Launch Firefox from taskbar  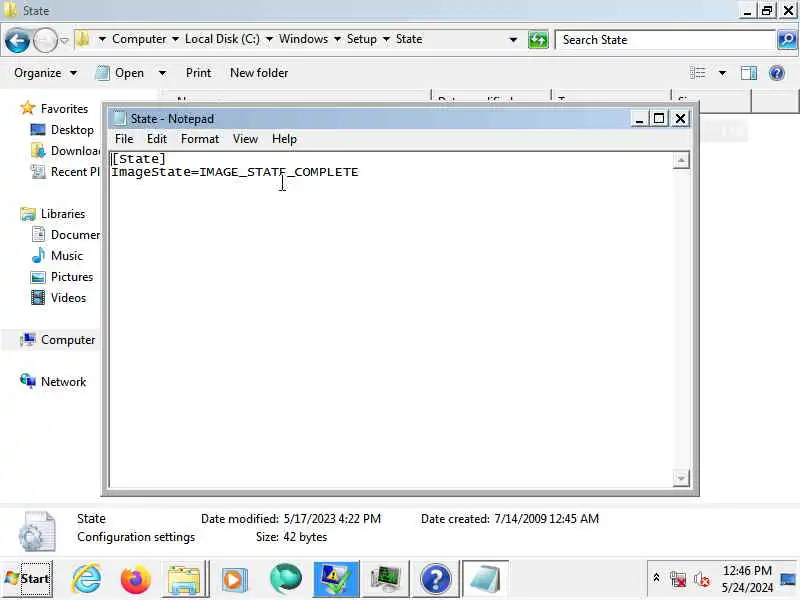[x=136, y=579]
